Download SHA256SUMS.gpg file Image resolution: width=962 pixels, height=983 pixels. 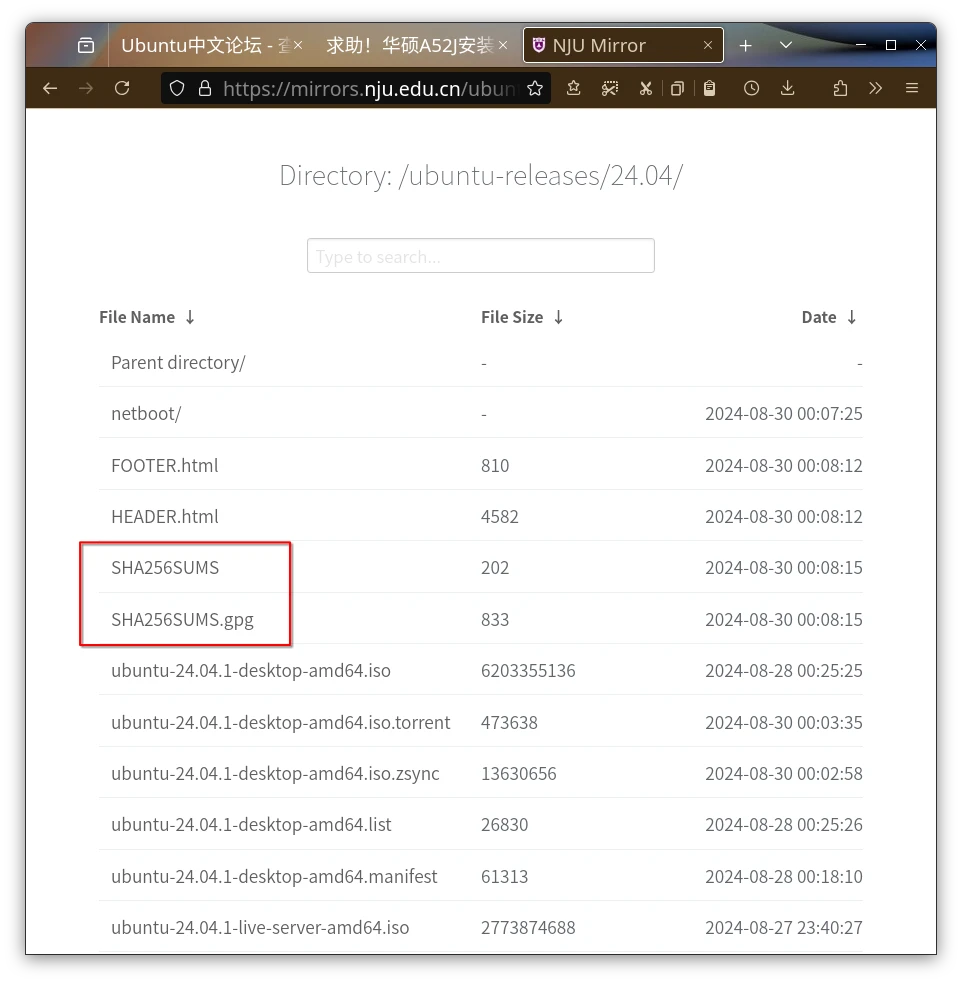(182, 620)
